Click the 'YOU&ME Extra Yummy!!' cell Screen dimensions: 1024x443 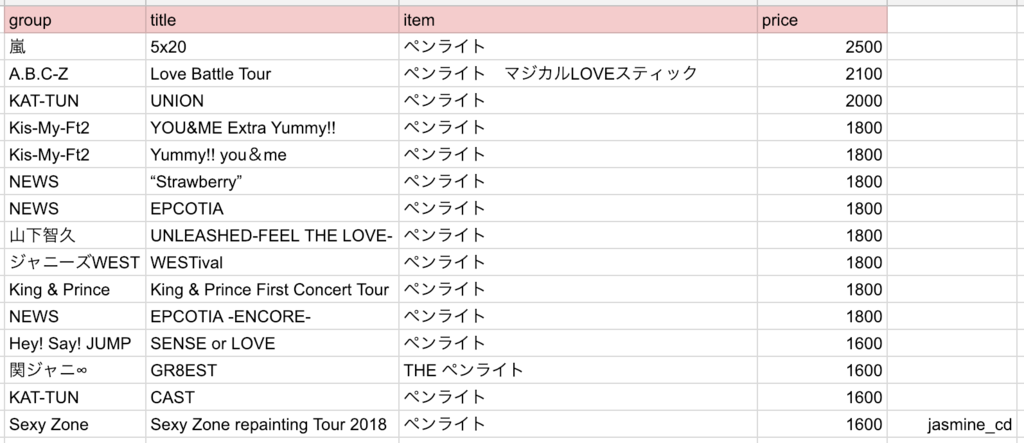pos(272,128)
